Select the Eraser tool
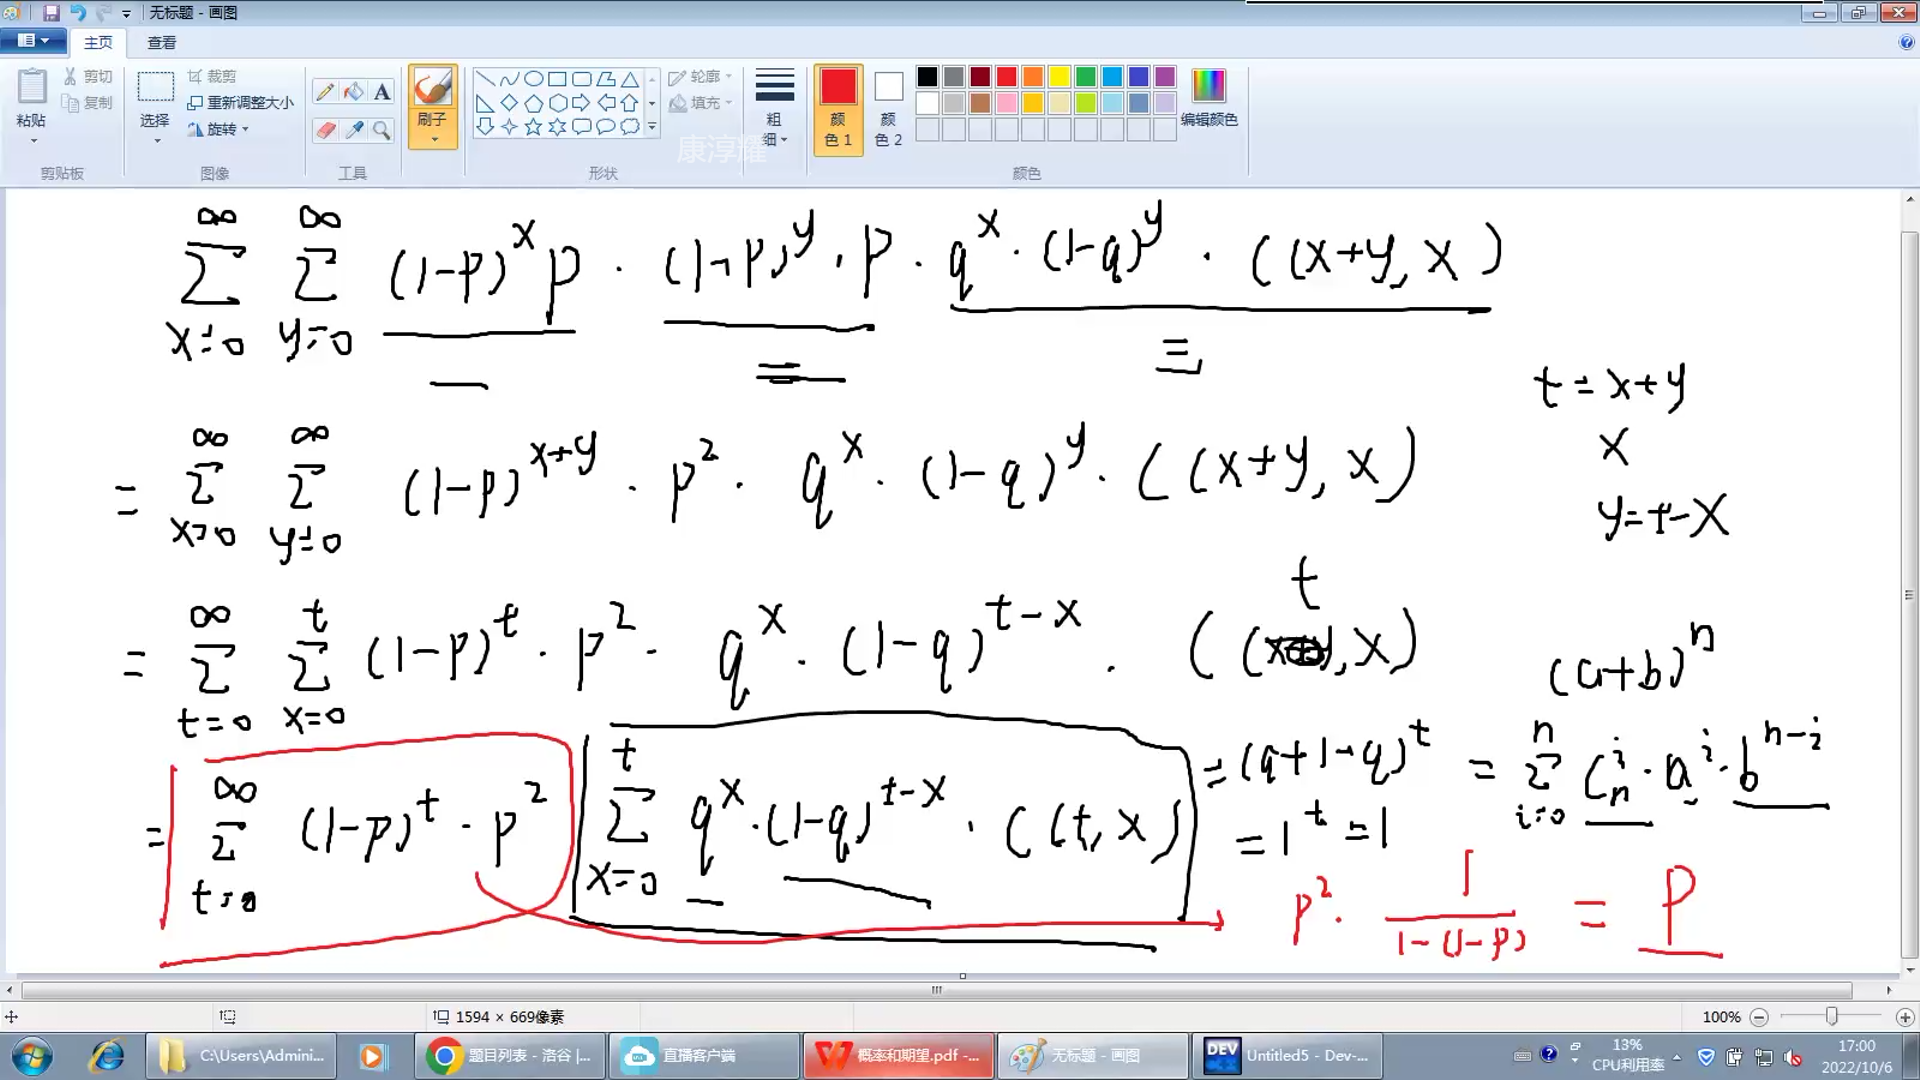The width and height of the screenshot is (1920, 1080). click(x=325, y=130)
